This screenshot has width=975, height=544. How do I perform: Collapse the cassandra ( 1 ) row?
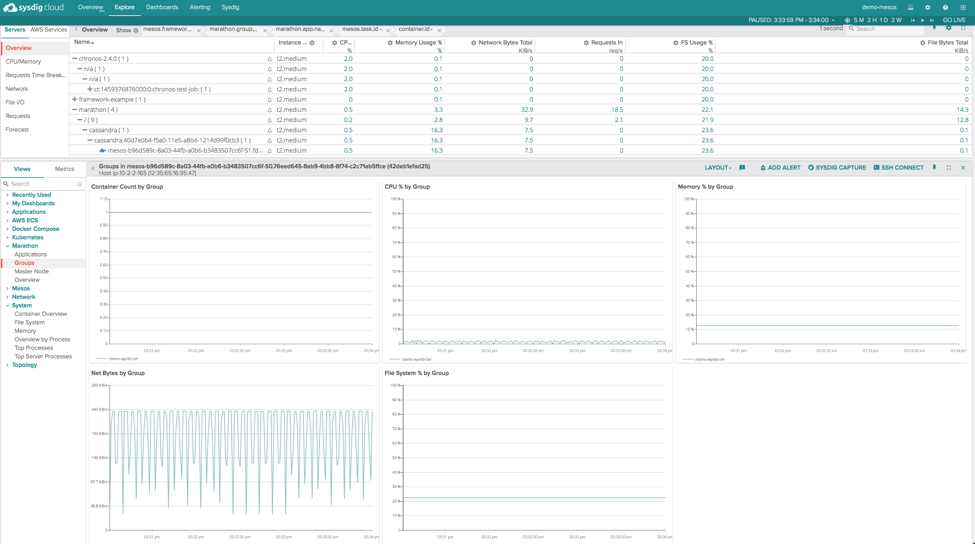85,130
